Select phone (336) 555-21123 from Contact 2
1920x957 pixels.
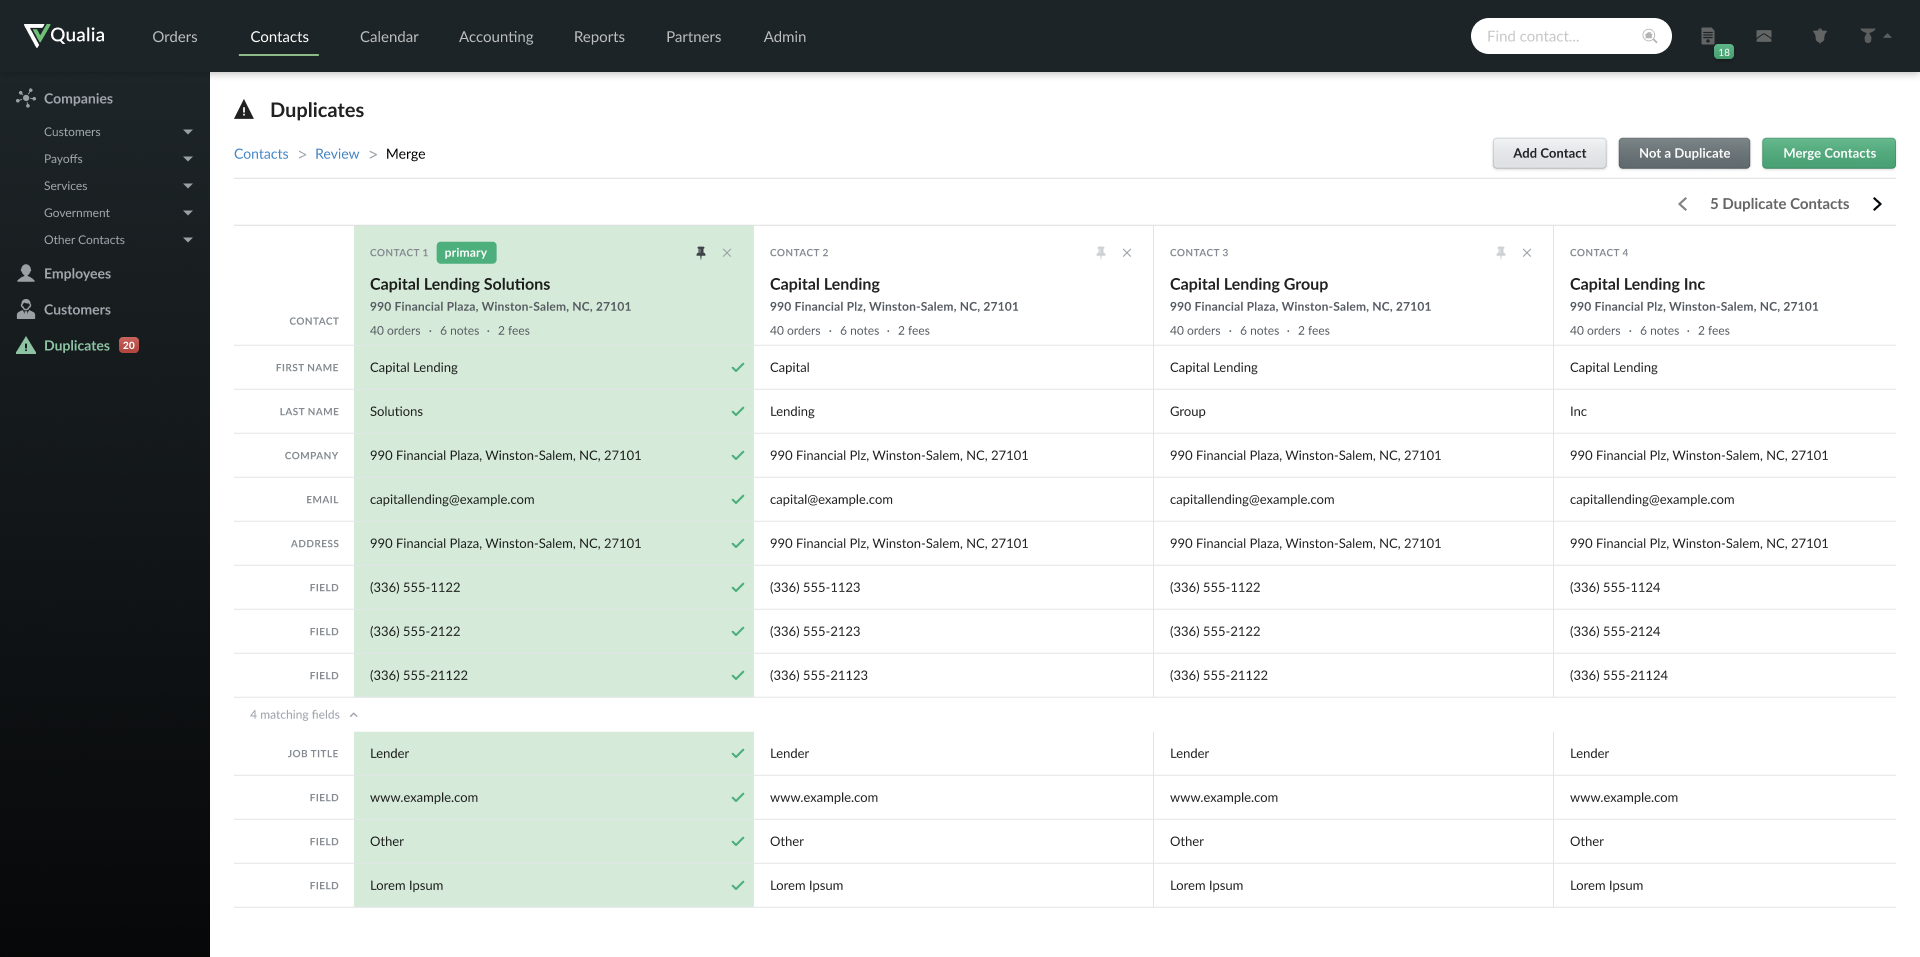(x=819, y=675)
